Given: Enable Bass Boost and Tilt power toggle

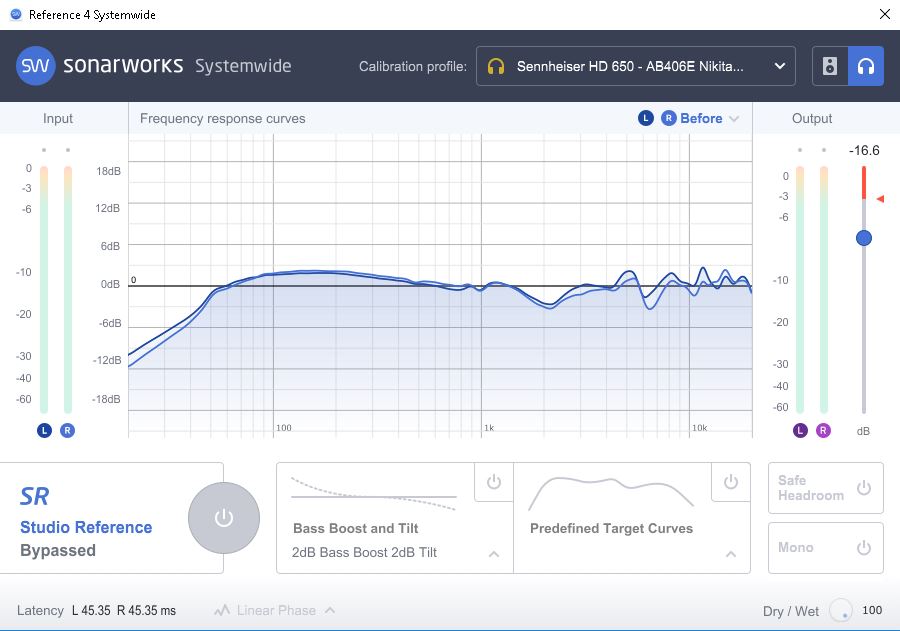Looking at the screenshot, I should tap(494, 482).
